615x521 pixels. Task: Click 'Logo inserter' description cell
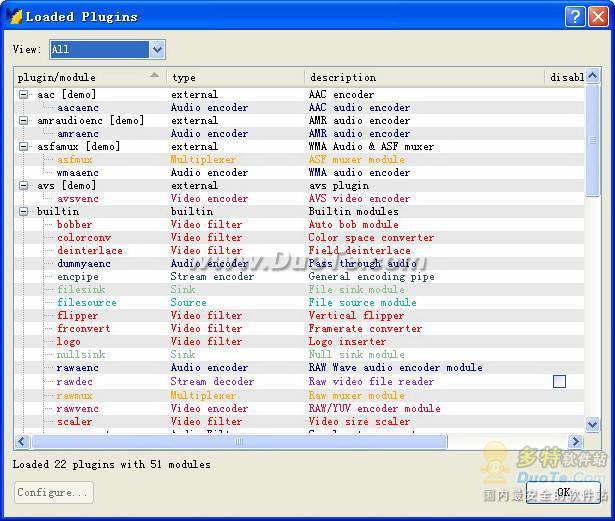347,342
